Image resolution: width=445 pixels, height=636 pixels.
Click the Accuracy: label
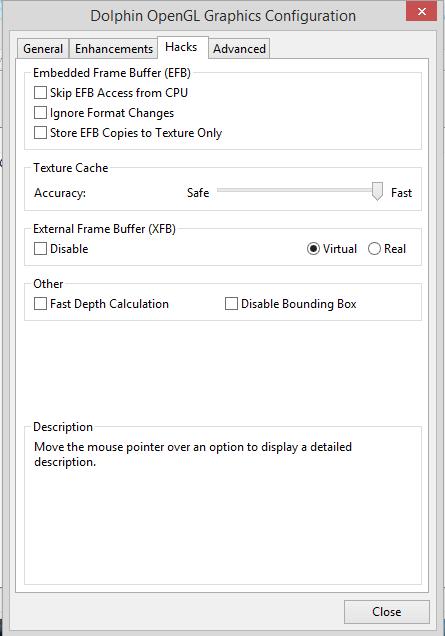click(x=60, y=193)
